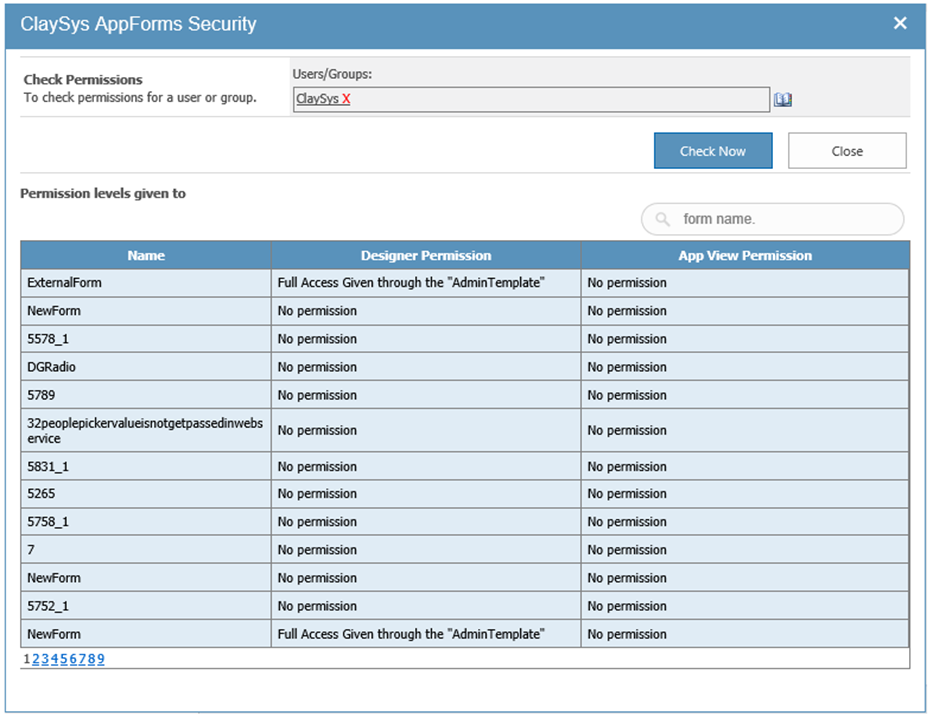
Task: Select the ExternalForm row
Action: [x=146, y=283]
